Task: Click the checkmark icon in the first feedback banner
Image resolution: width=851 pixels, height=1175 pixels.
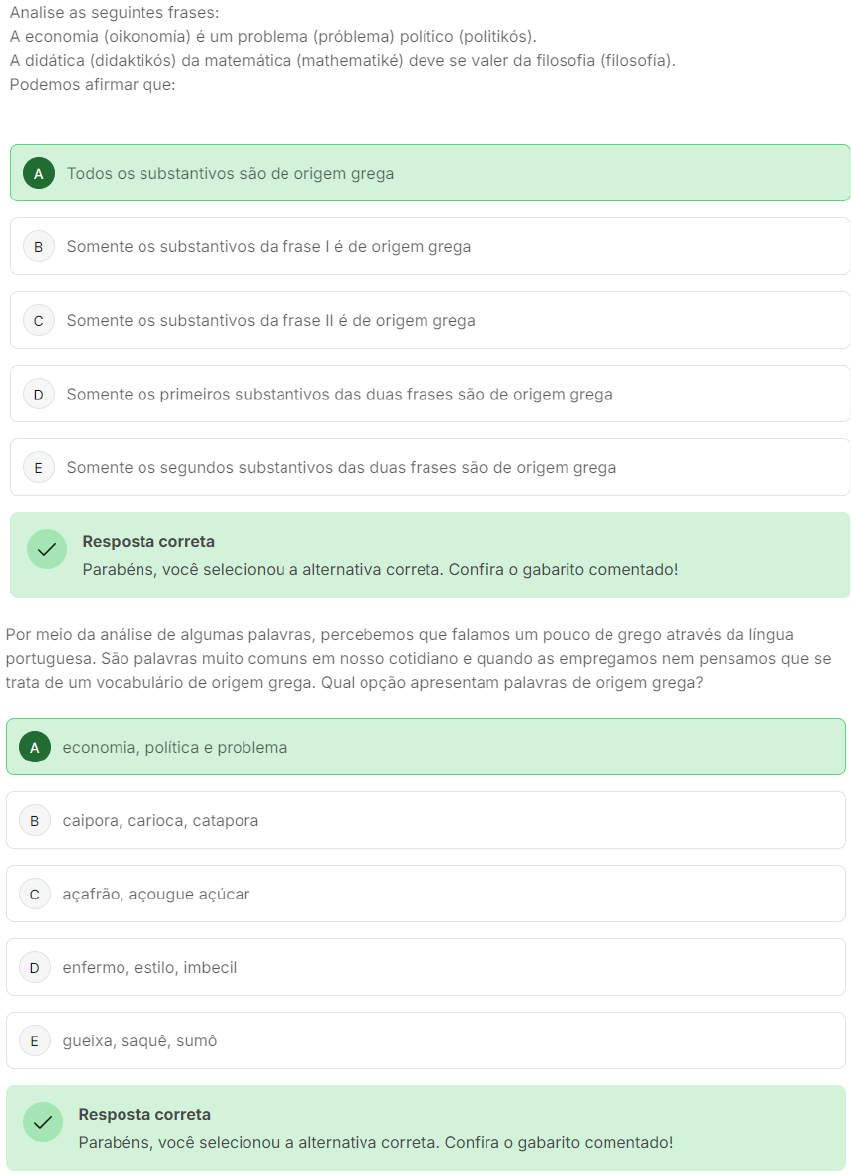Action: tap(47, 549)
